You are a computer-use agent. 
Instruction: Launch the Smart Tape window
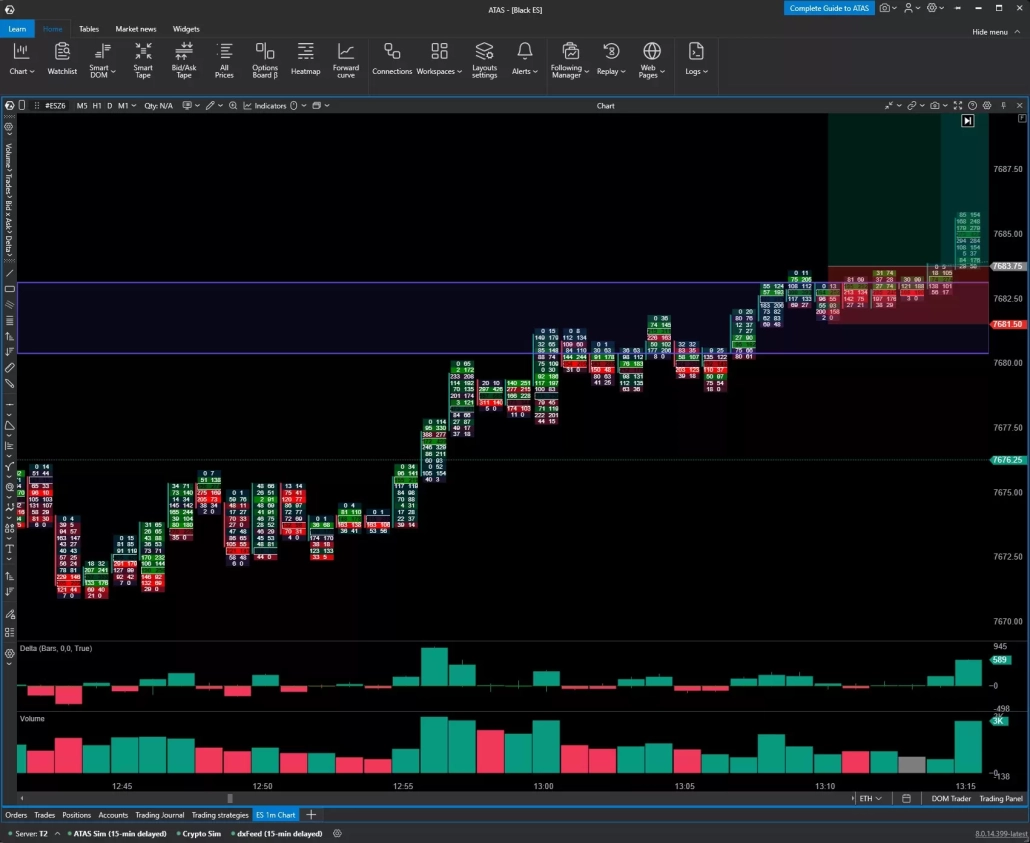point(143,60)
